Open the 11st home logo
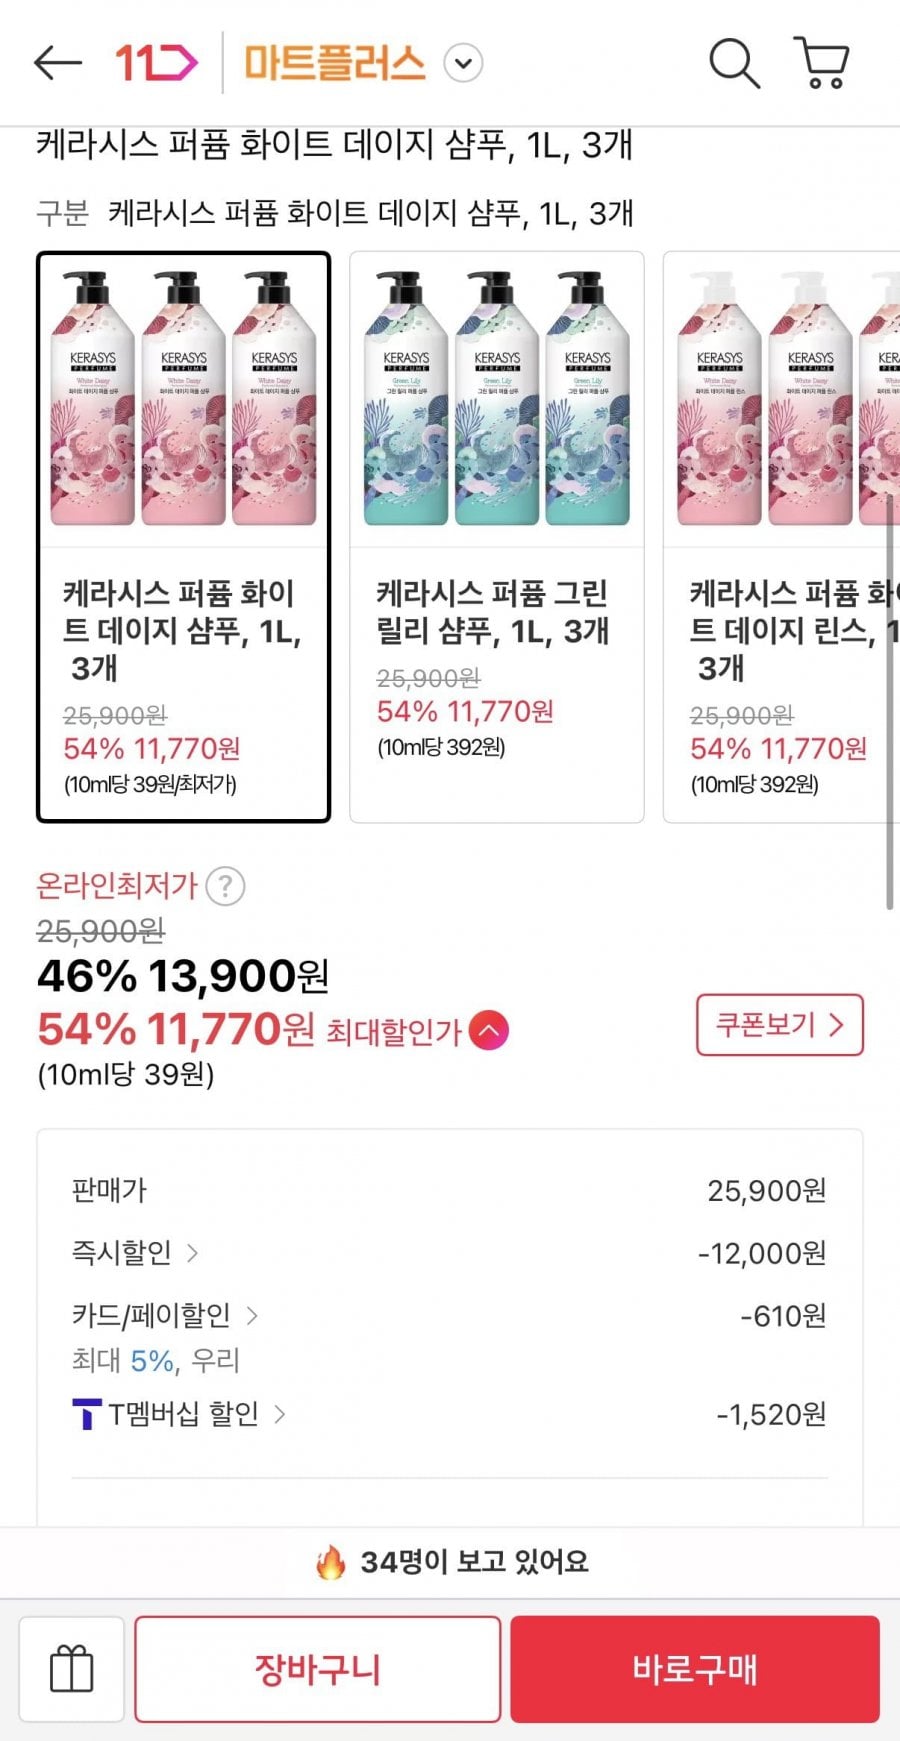900x1741 pixels. point(156,63)
